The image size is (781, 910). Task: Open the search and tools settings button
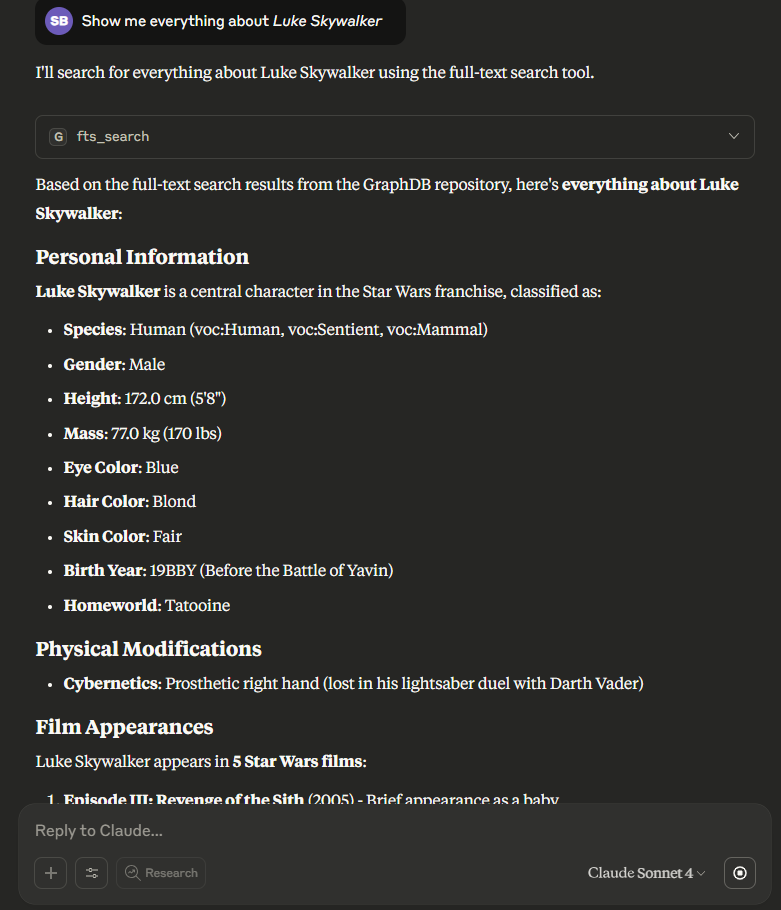click(92, 873)
